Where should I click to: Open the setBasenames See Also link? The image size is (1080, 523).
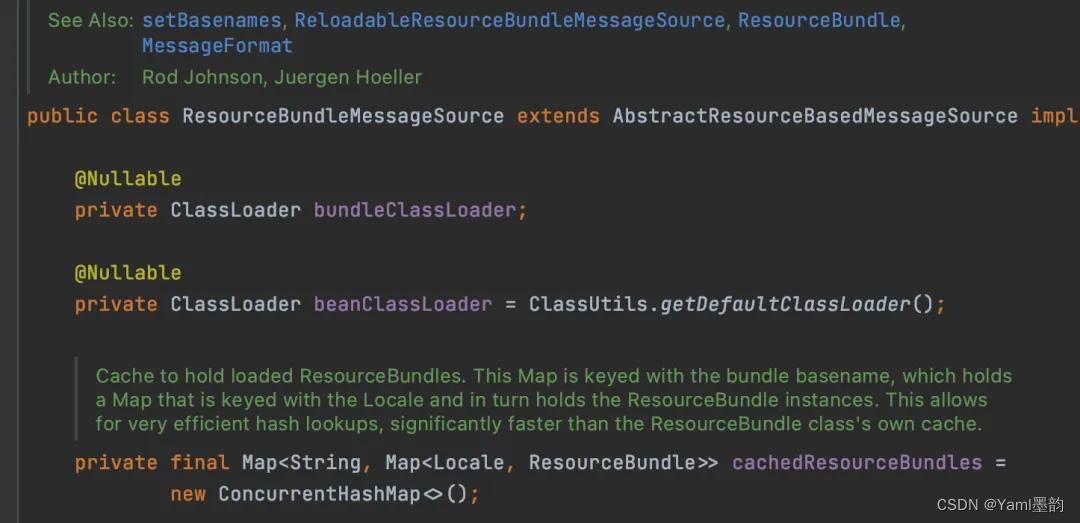(211, 21)
